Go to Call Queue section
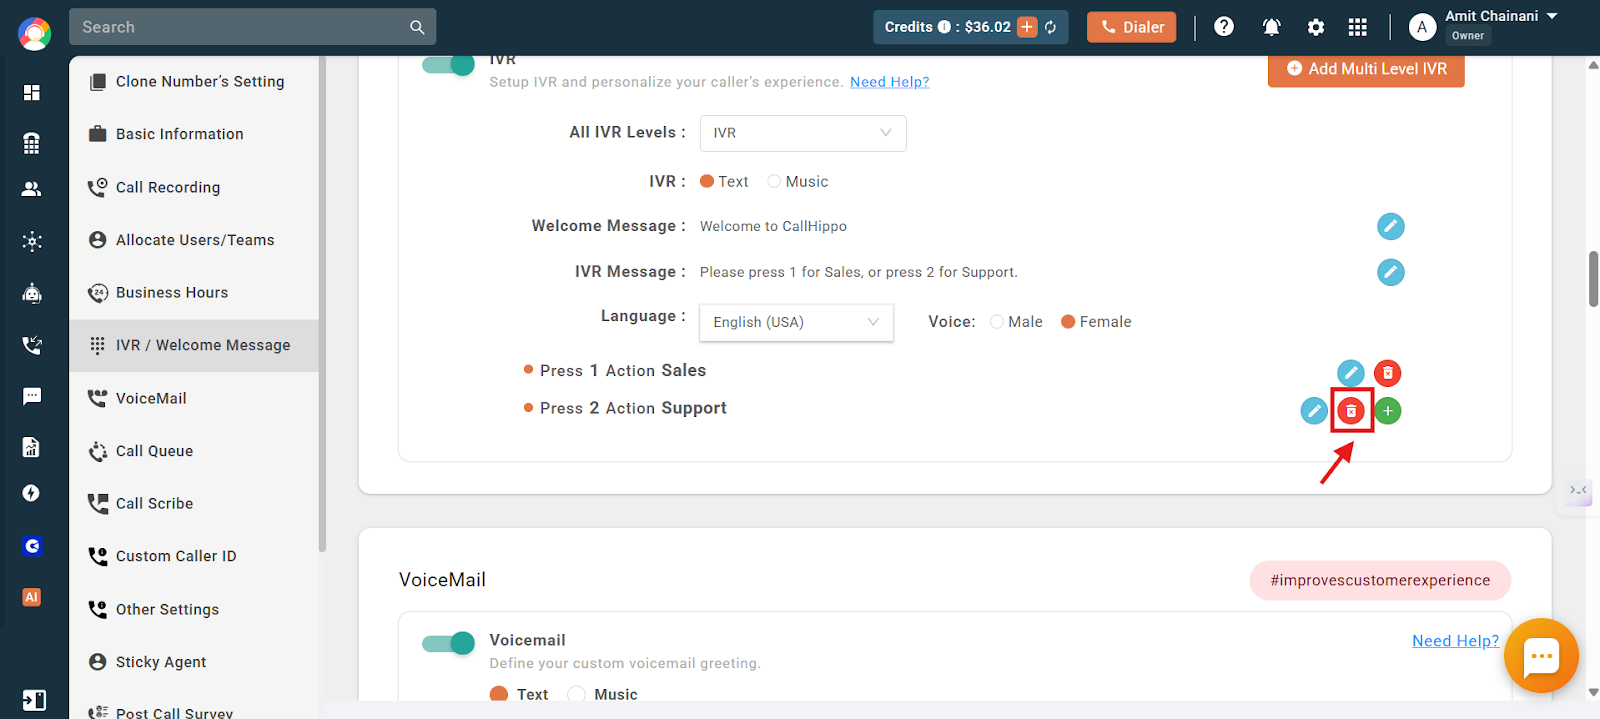This screenshot has height=719, width=1600. [194, 451]
